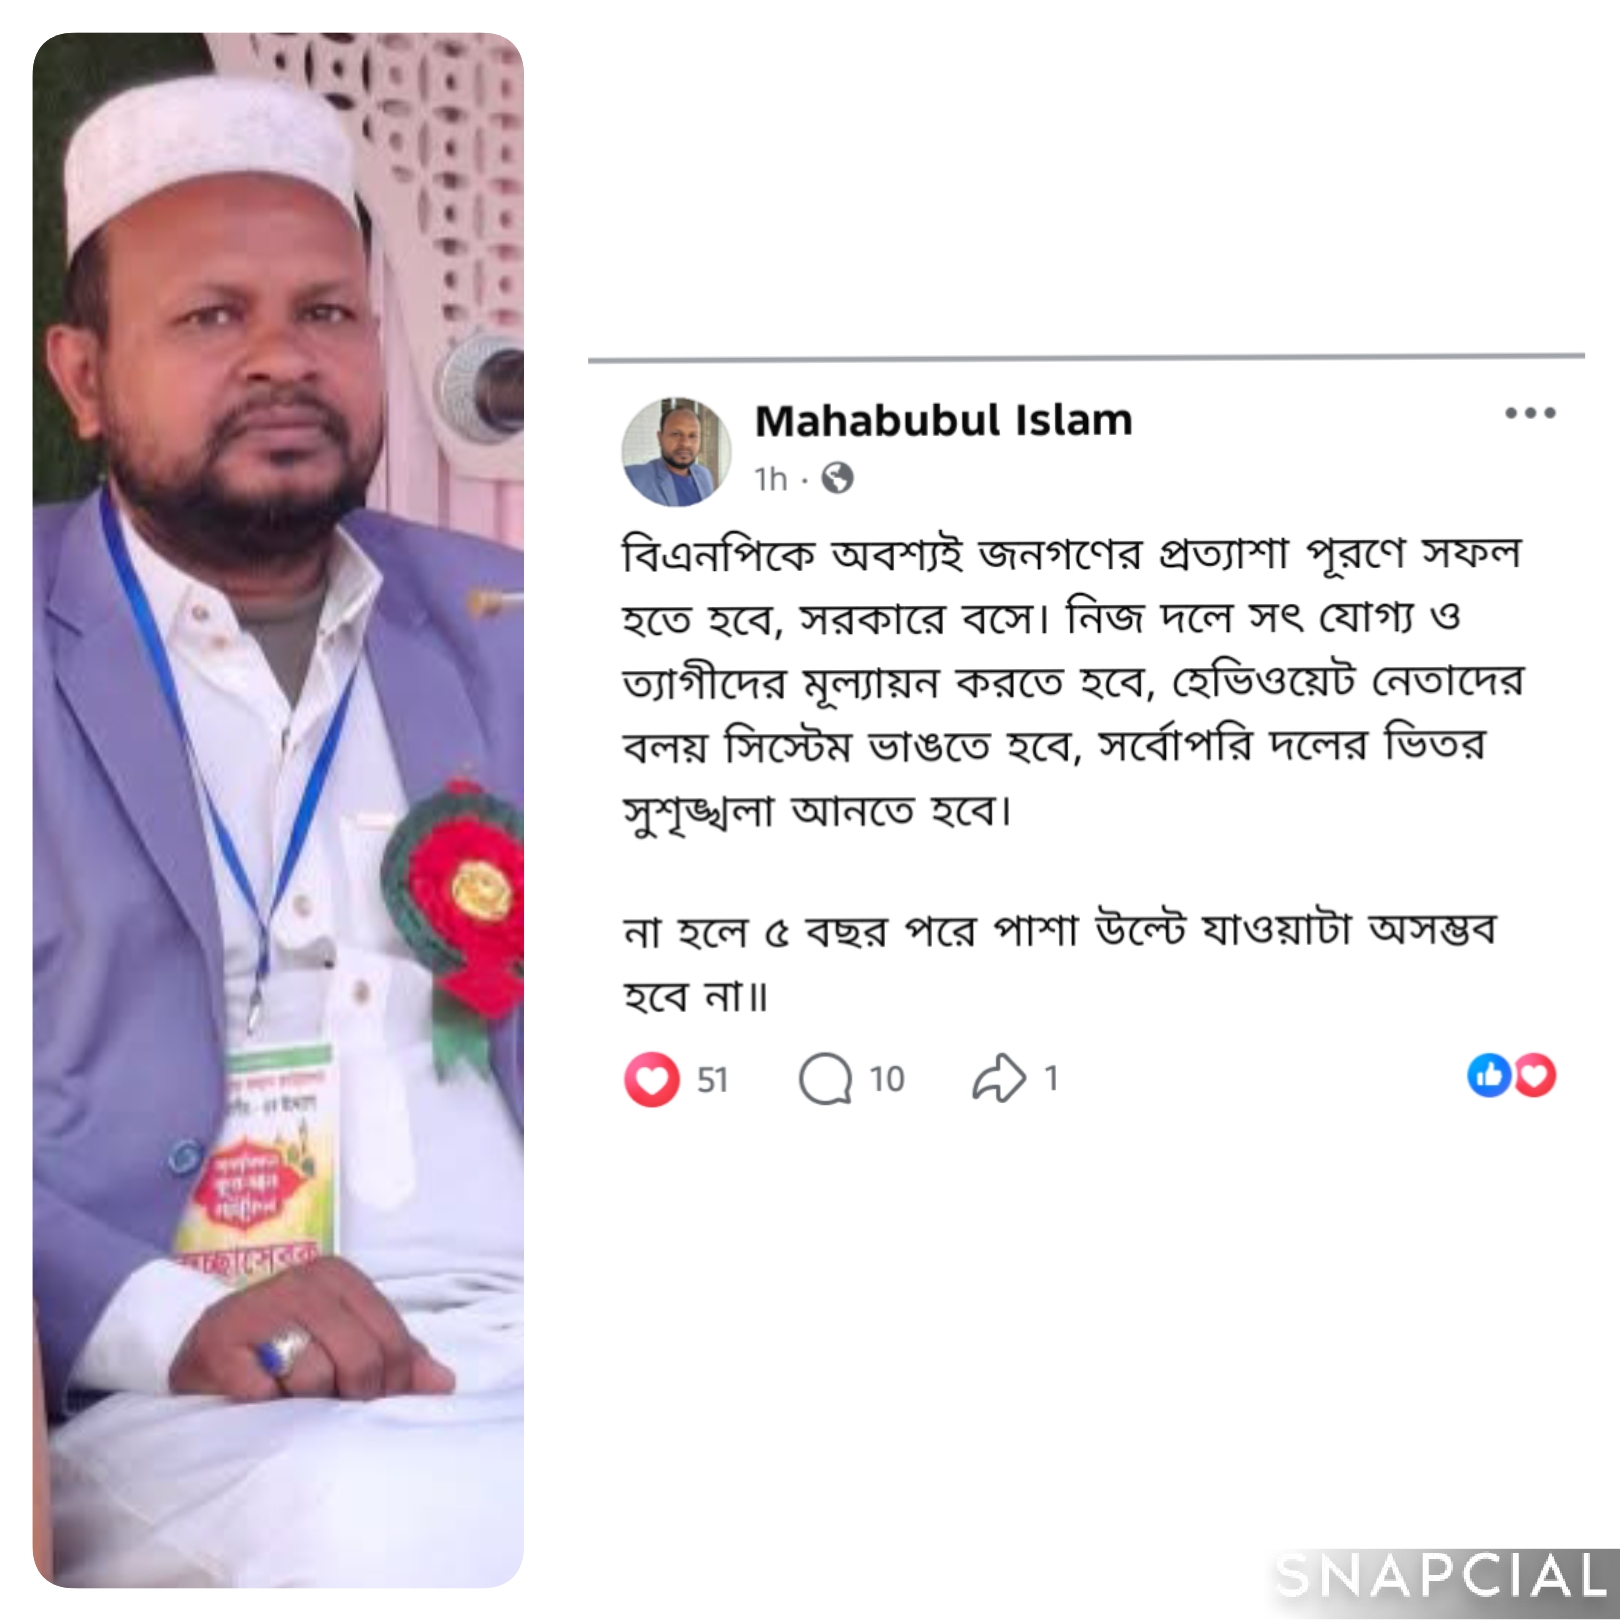1620x1620 pixels.
Task: Open the Mahabubul Islam profile name link
Action: (943, 421)
